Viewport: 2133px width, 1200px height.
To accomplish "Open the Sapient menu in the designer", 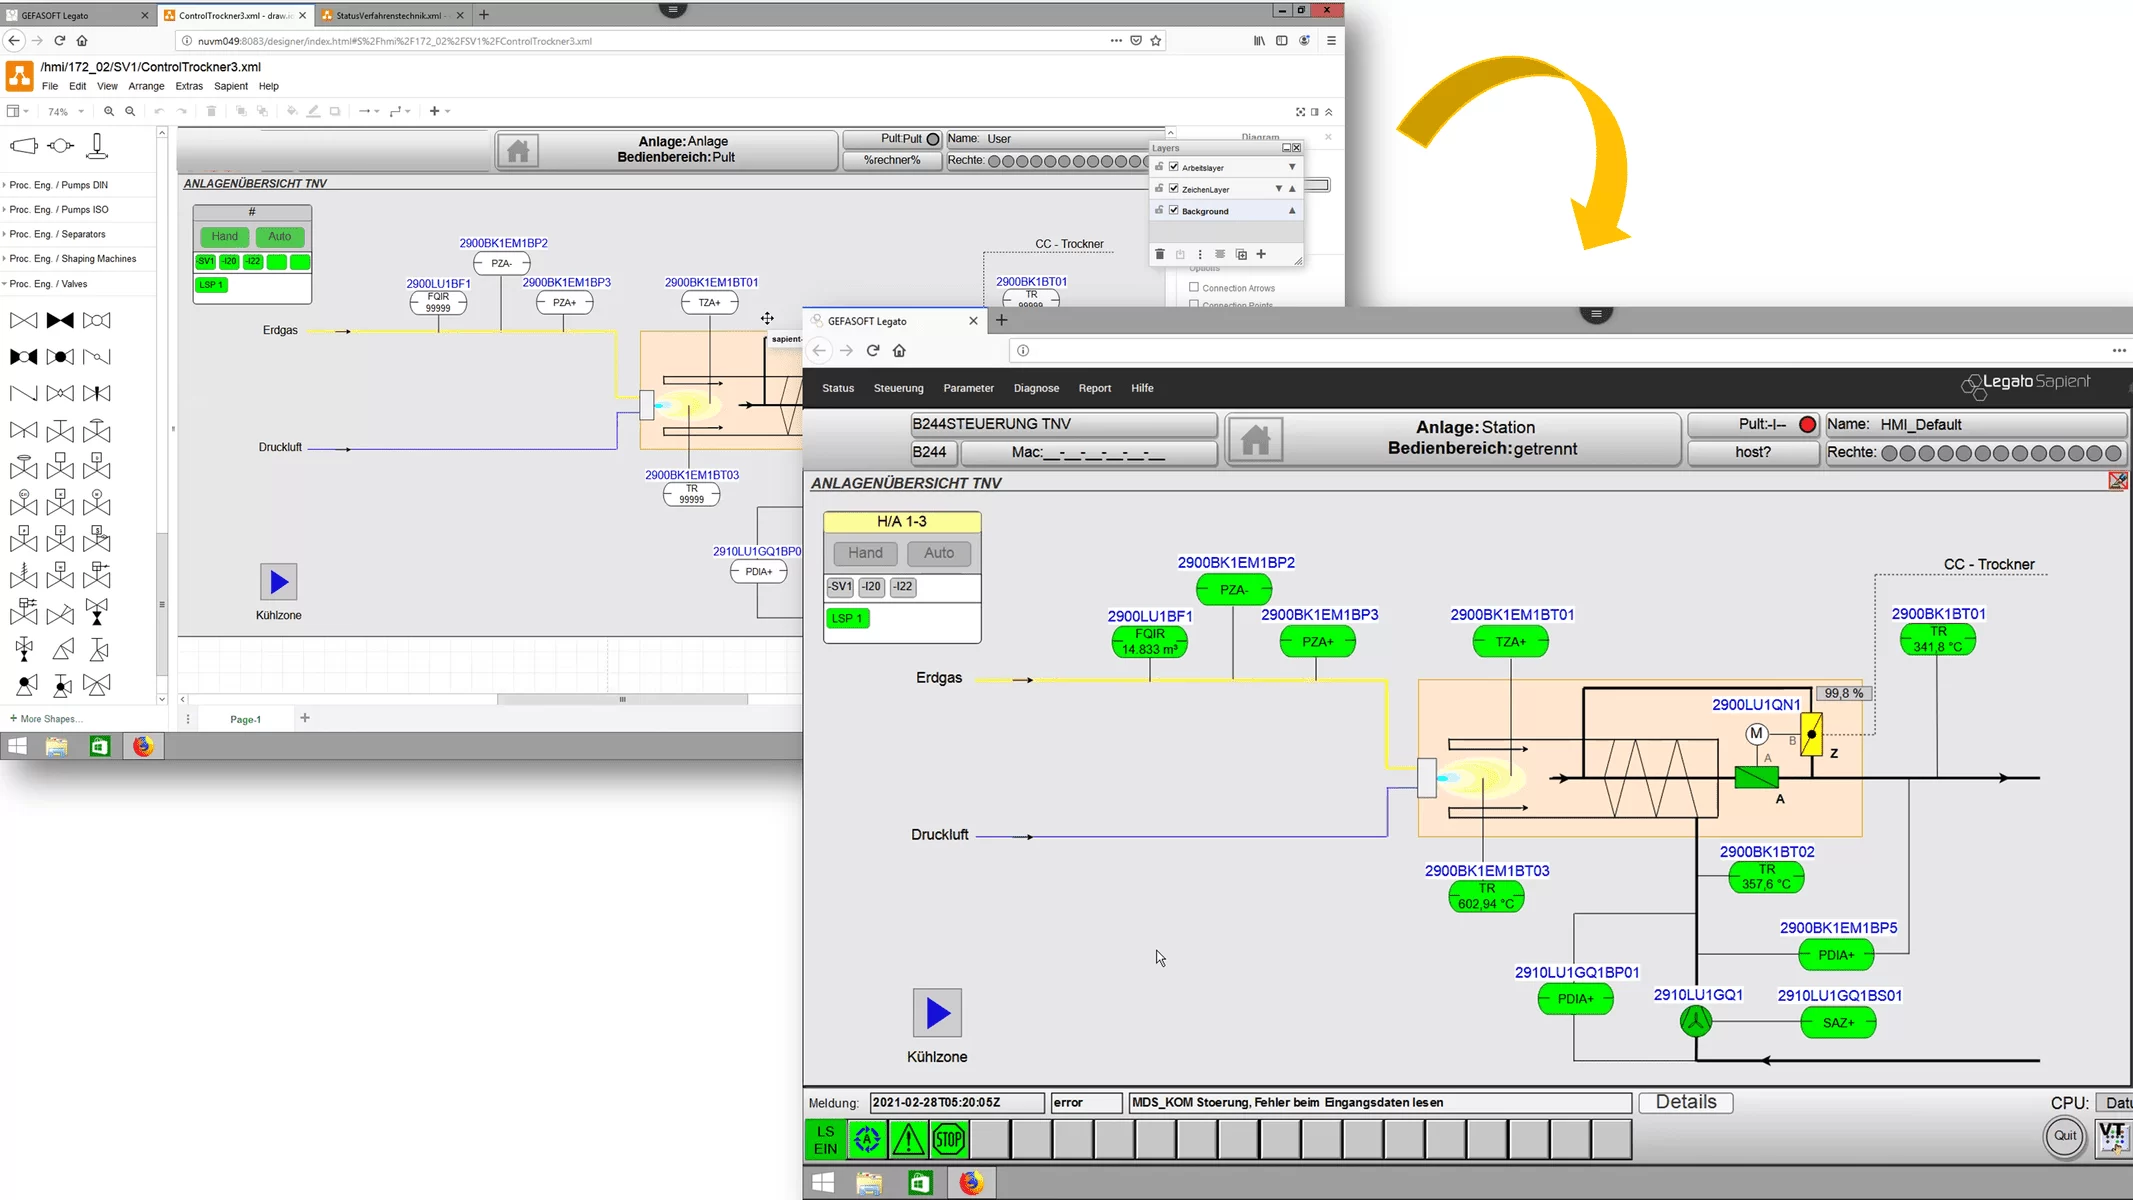I will point(230,86).
